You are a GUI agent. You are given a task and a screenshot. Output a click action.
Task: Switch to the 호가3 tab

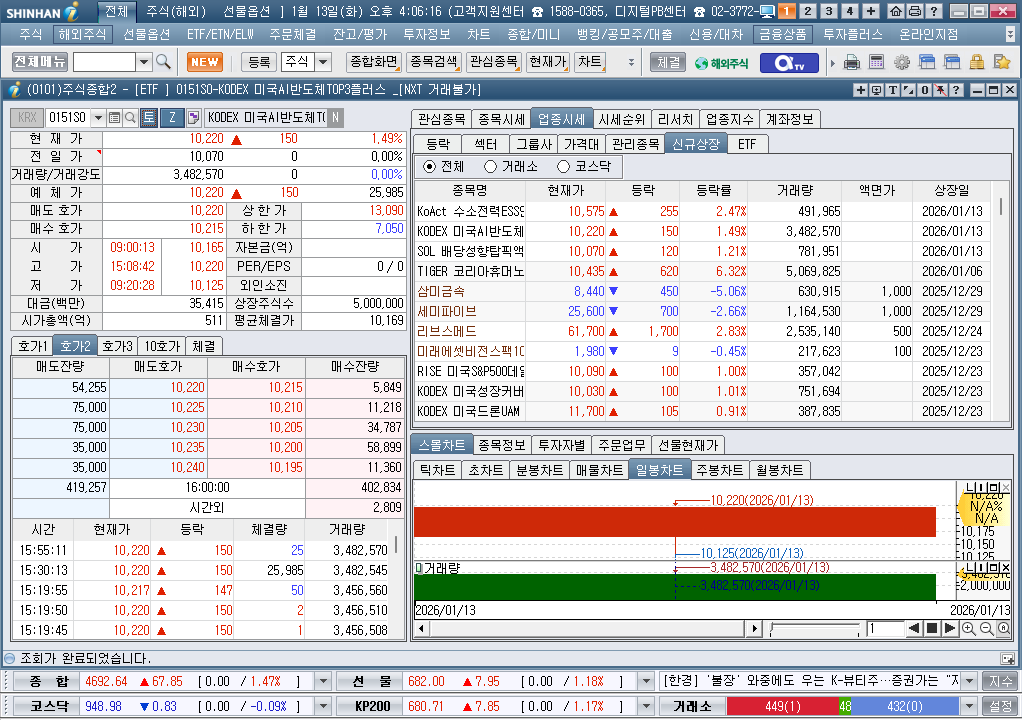(118, 346)
